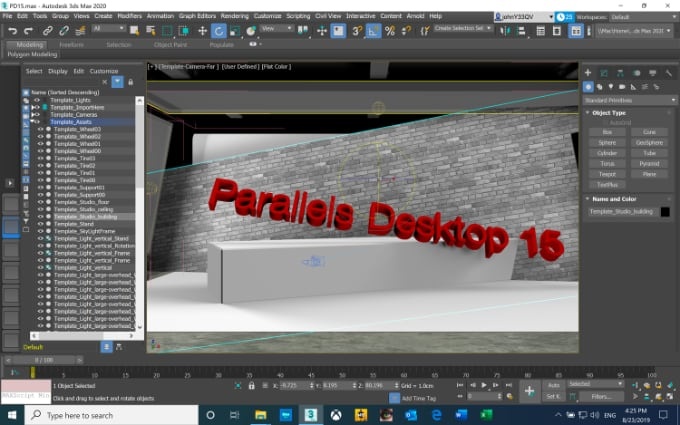Choose the Rectangular Selection Region icon
680x425 pixels.
[x=167, y=31]
